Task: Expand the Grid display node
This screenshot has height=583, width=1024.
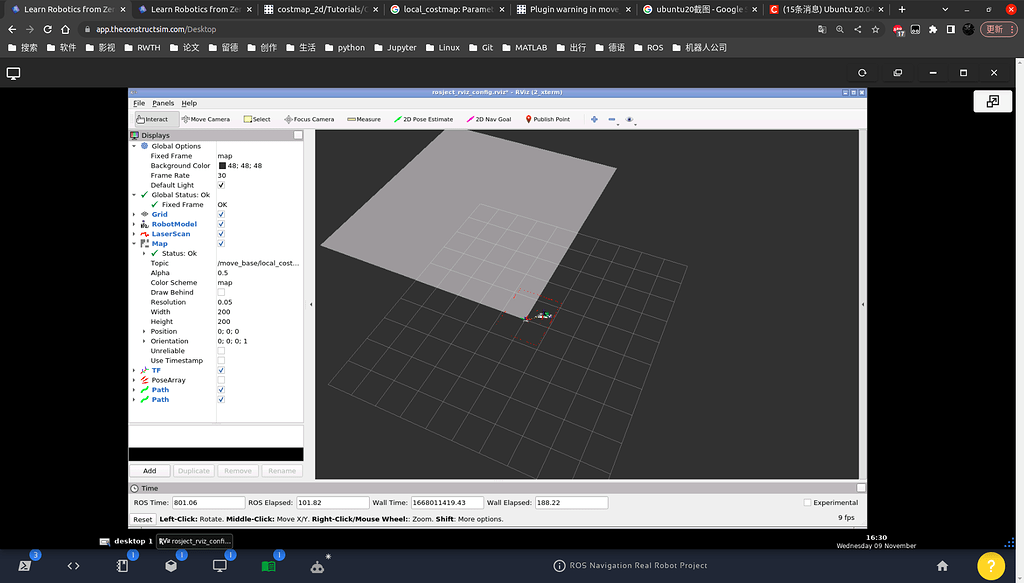Action: coord(135,214)
